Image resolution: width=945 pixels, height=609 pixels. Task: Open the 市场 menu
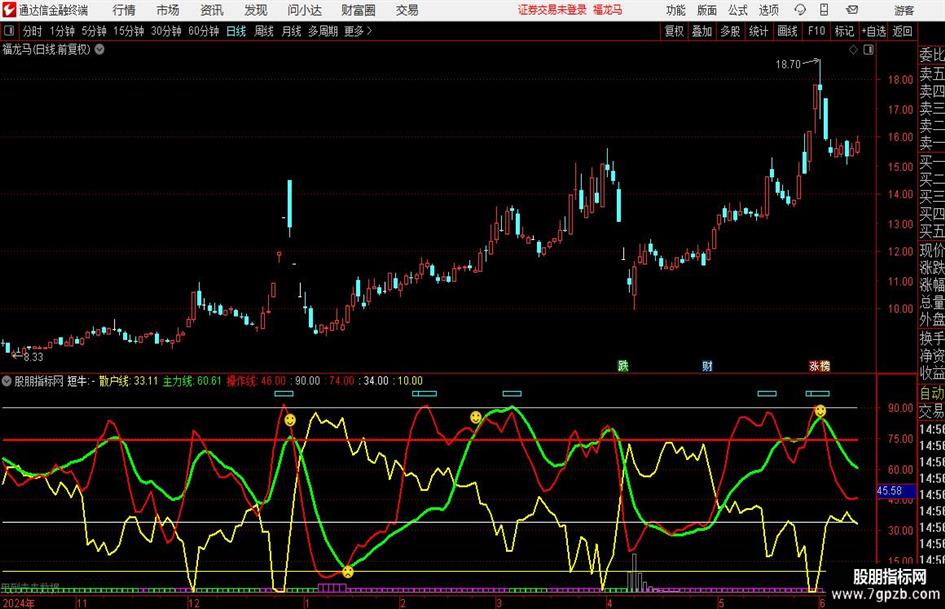(x=168, y=10)
